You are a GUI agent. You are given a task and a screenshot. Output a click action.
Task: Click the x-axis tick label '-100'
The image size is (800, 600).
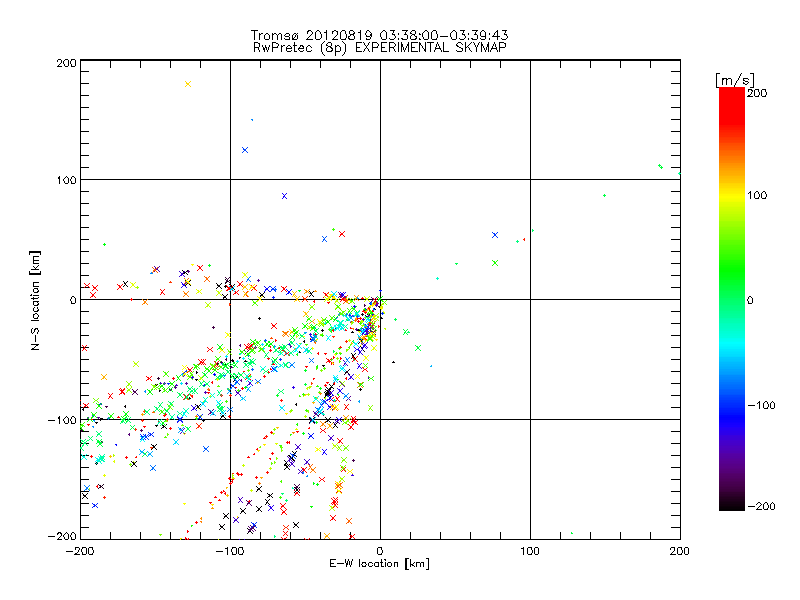click(230, 551)
